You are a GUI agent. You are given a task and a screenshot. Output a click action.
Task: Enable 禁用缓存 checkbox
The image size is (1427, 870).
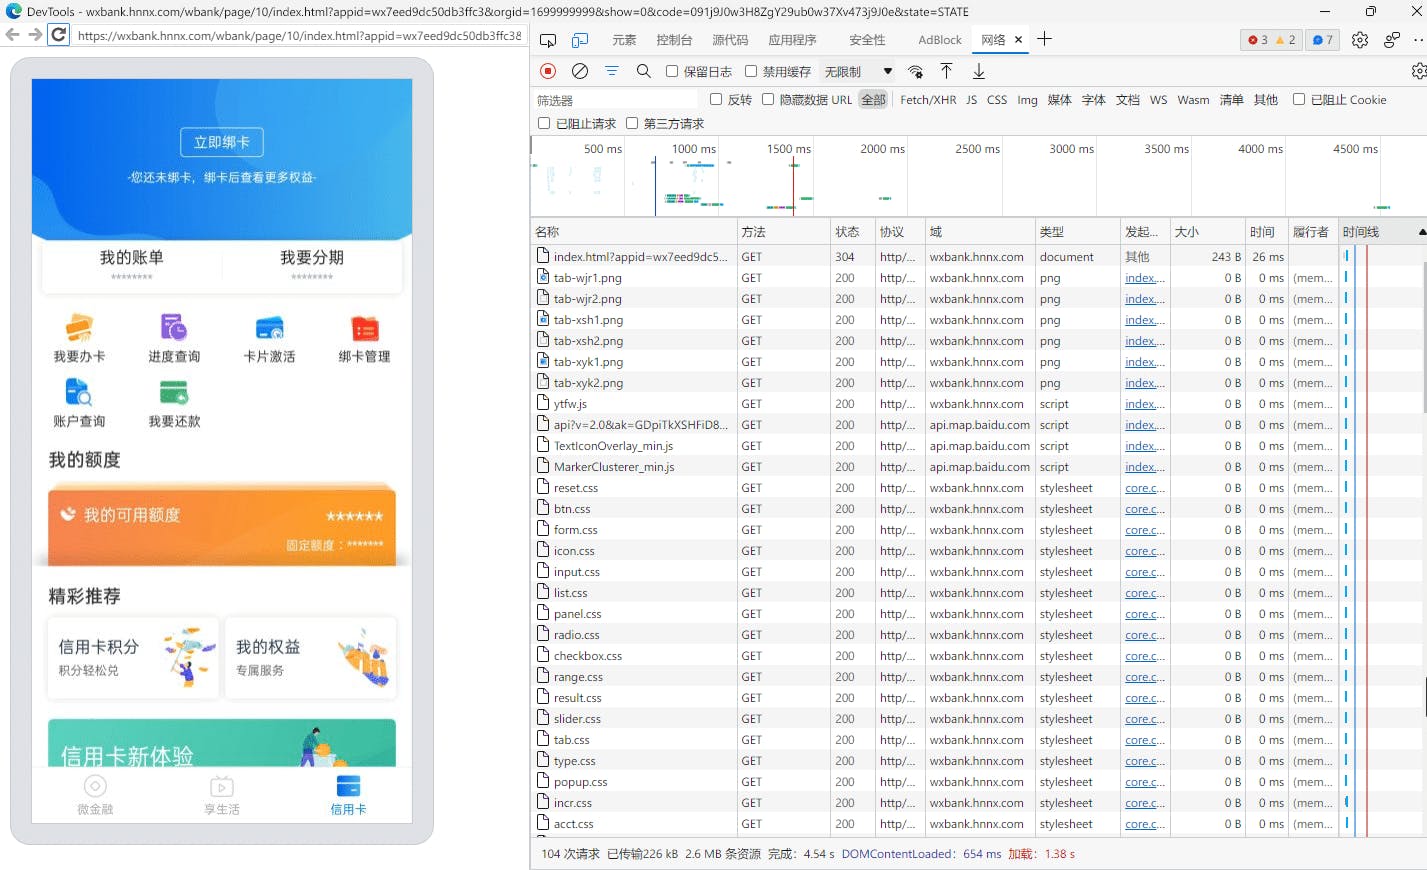click(751, 71)
